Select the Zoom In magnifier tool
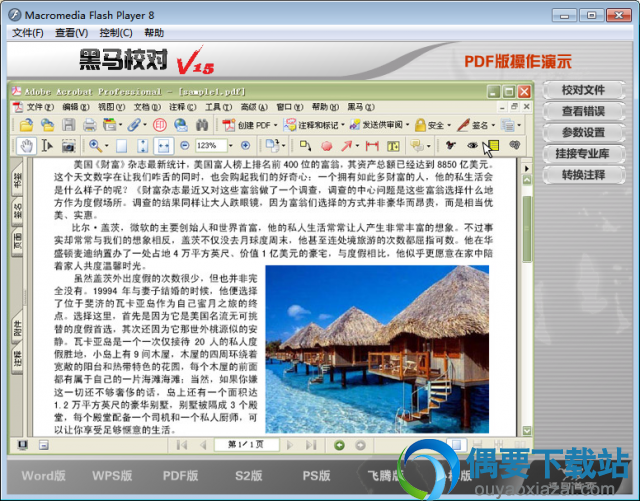Image resolution: width=640 pixels, height=501 pixels. coord(96,146)
